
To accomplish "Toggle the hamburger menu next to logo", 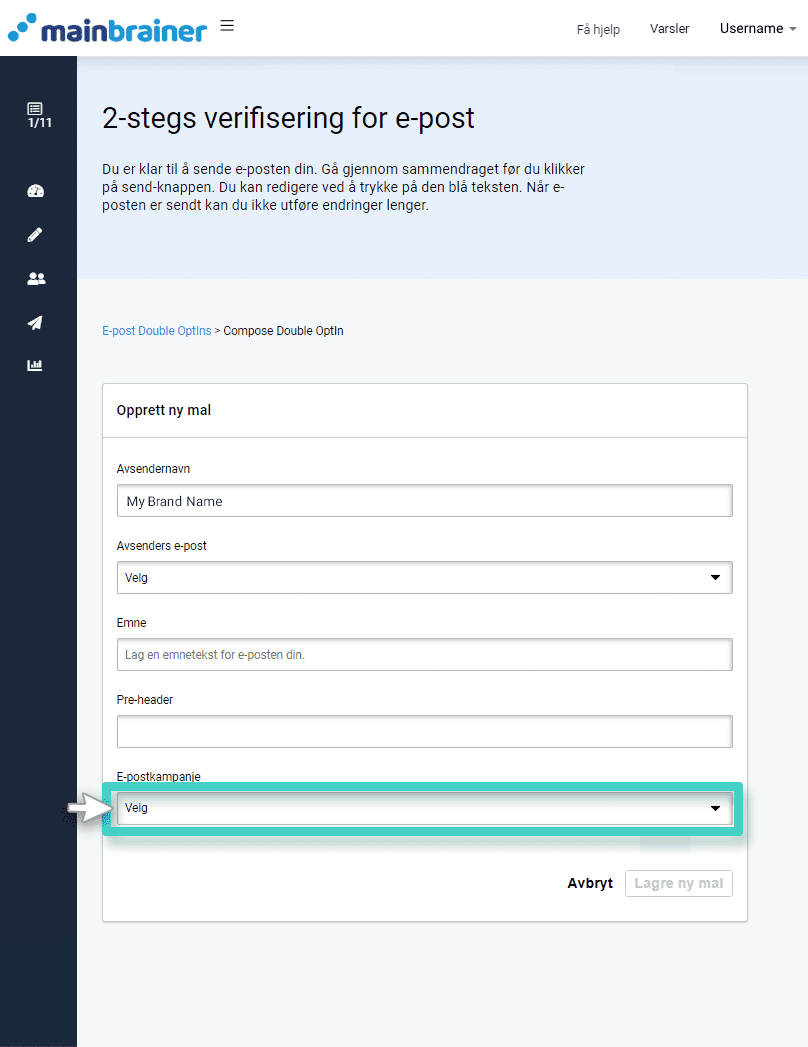I will (x=227, y=26).
